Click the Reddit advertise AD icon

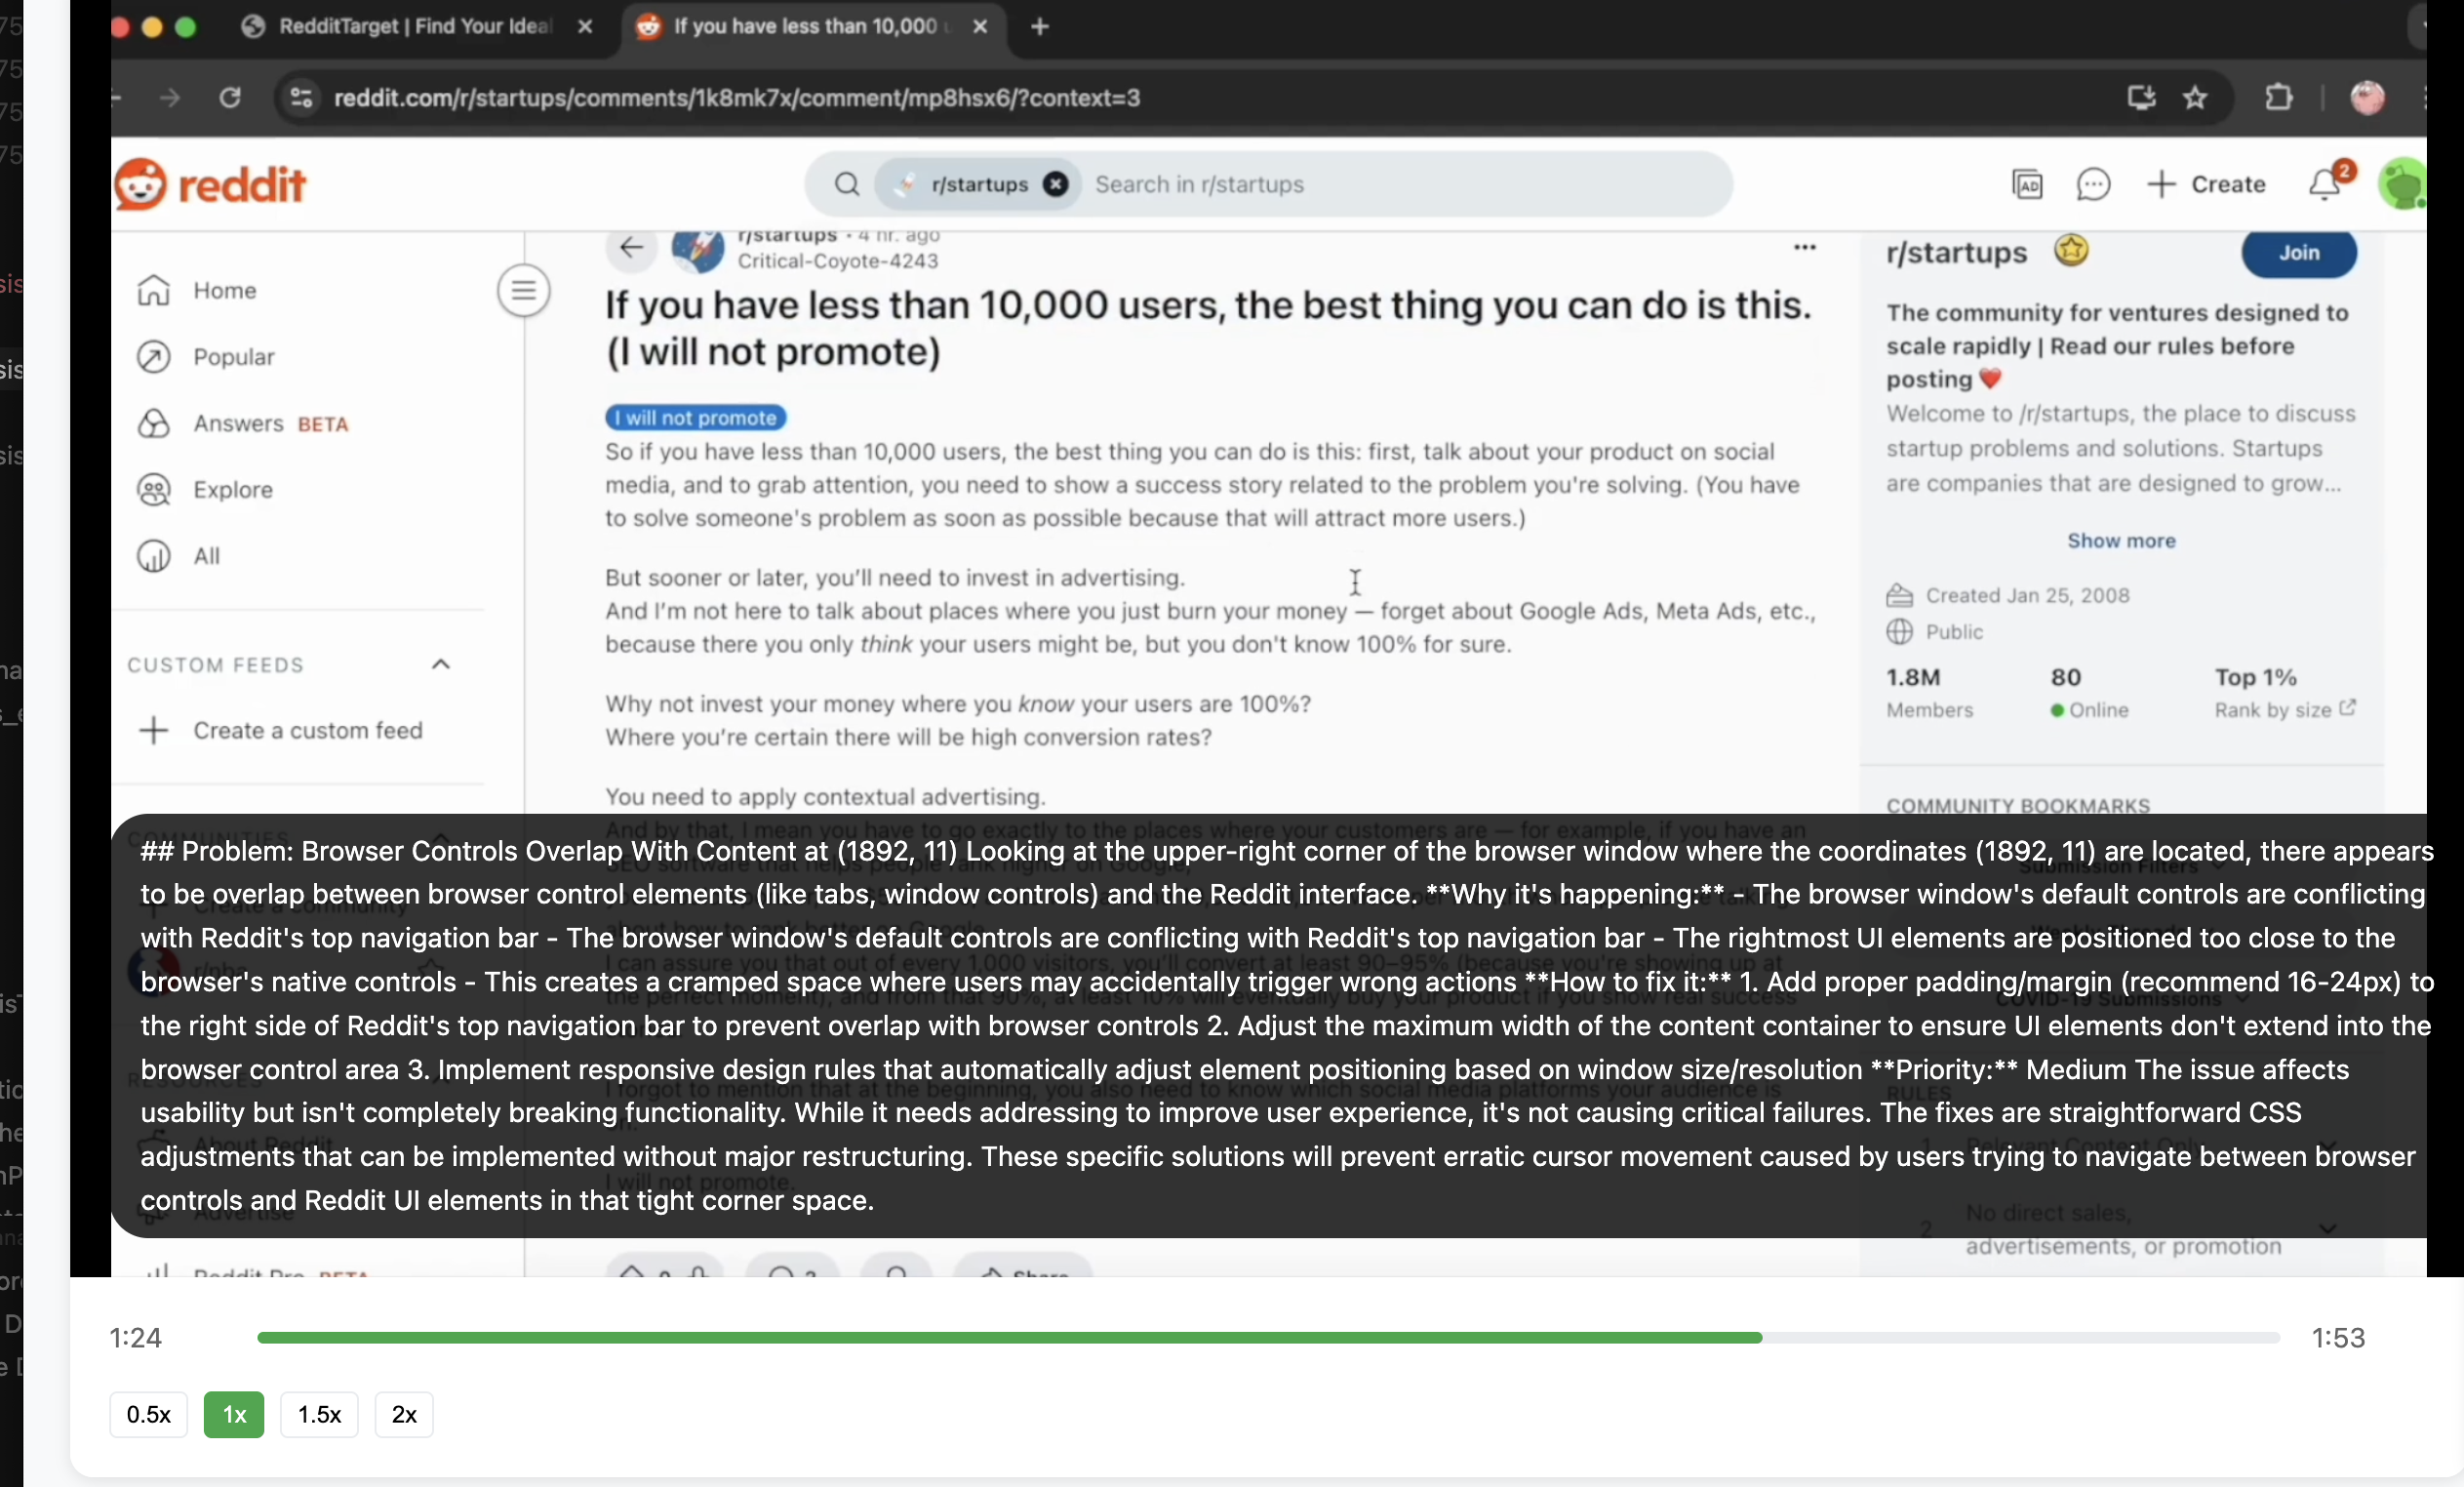[2027, 185]
